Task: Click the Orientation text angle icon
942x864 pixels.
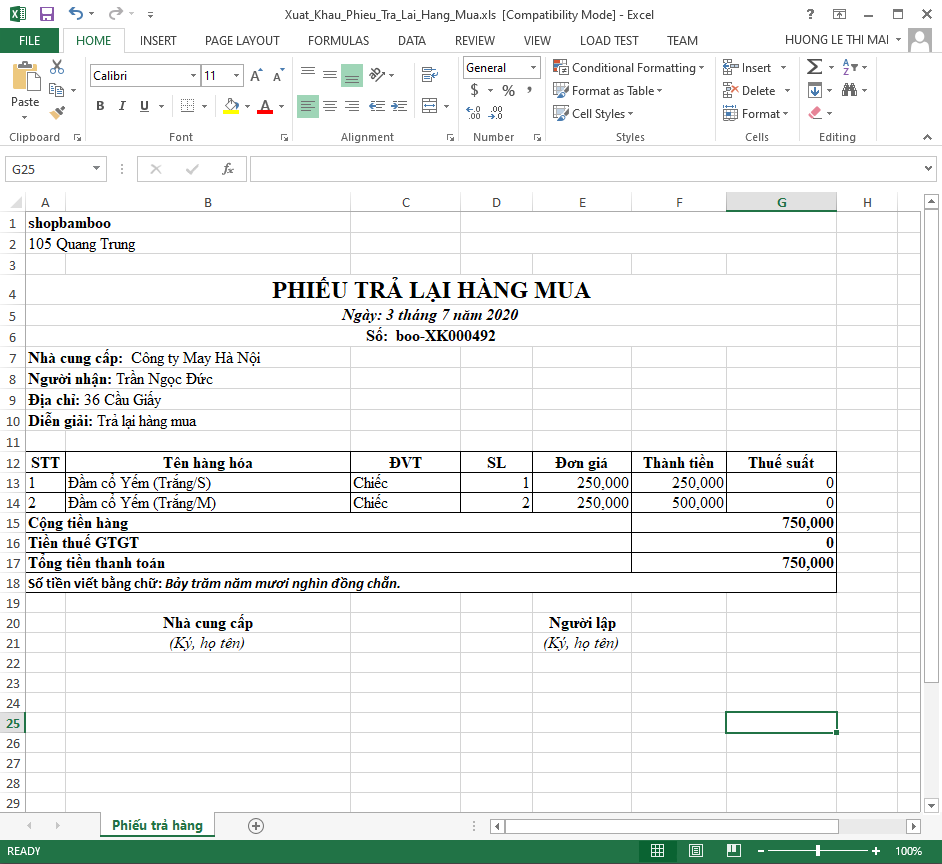Action: point(377,75)
